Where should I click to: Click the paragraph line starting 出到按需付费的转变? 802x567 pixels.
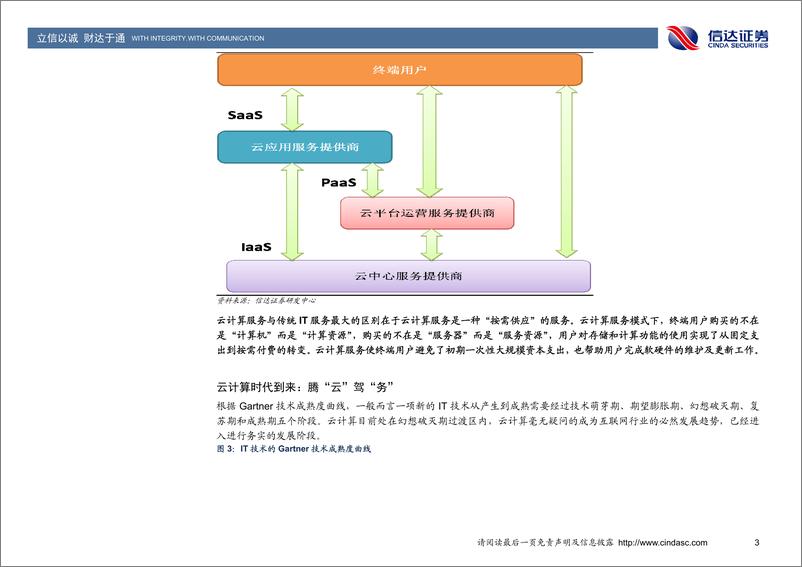coord(488,350)
